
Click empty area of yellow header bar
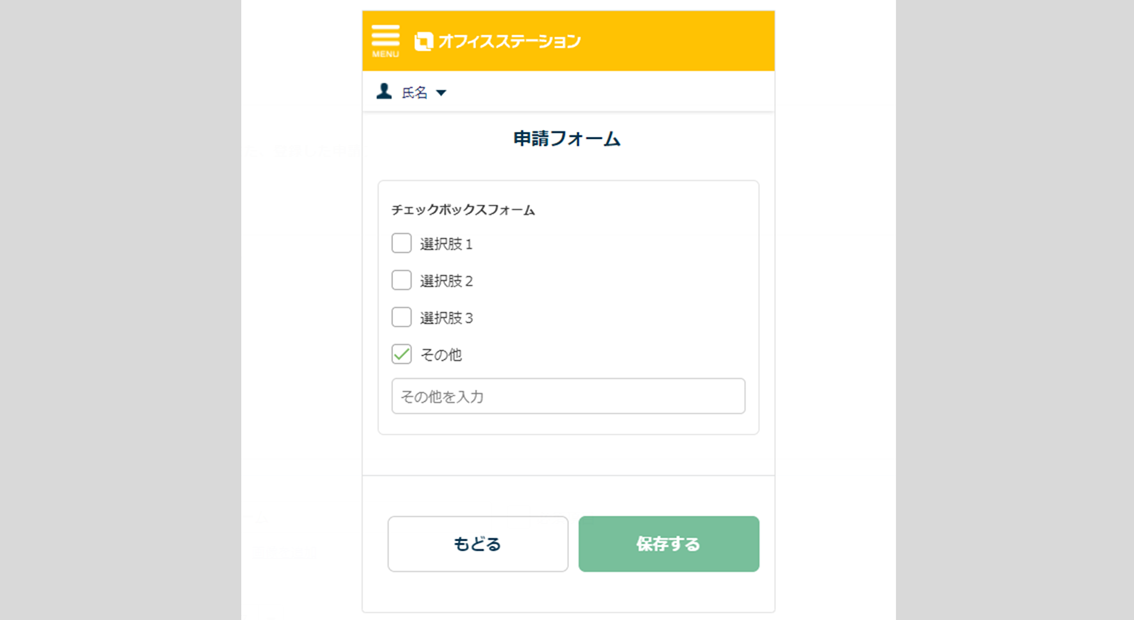(x=680, y=41)
